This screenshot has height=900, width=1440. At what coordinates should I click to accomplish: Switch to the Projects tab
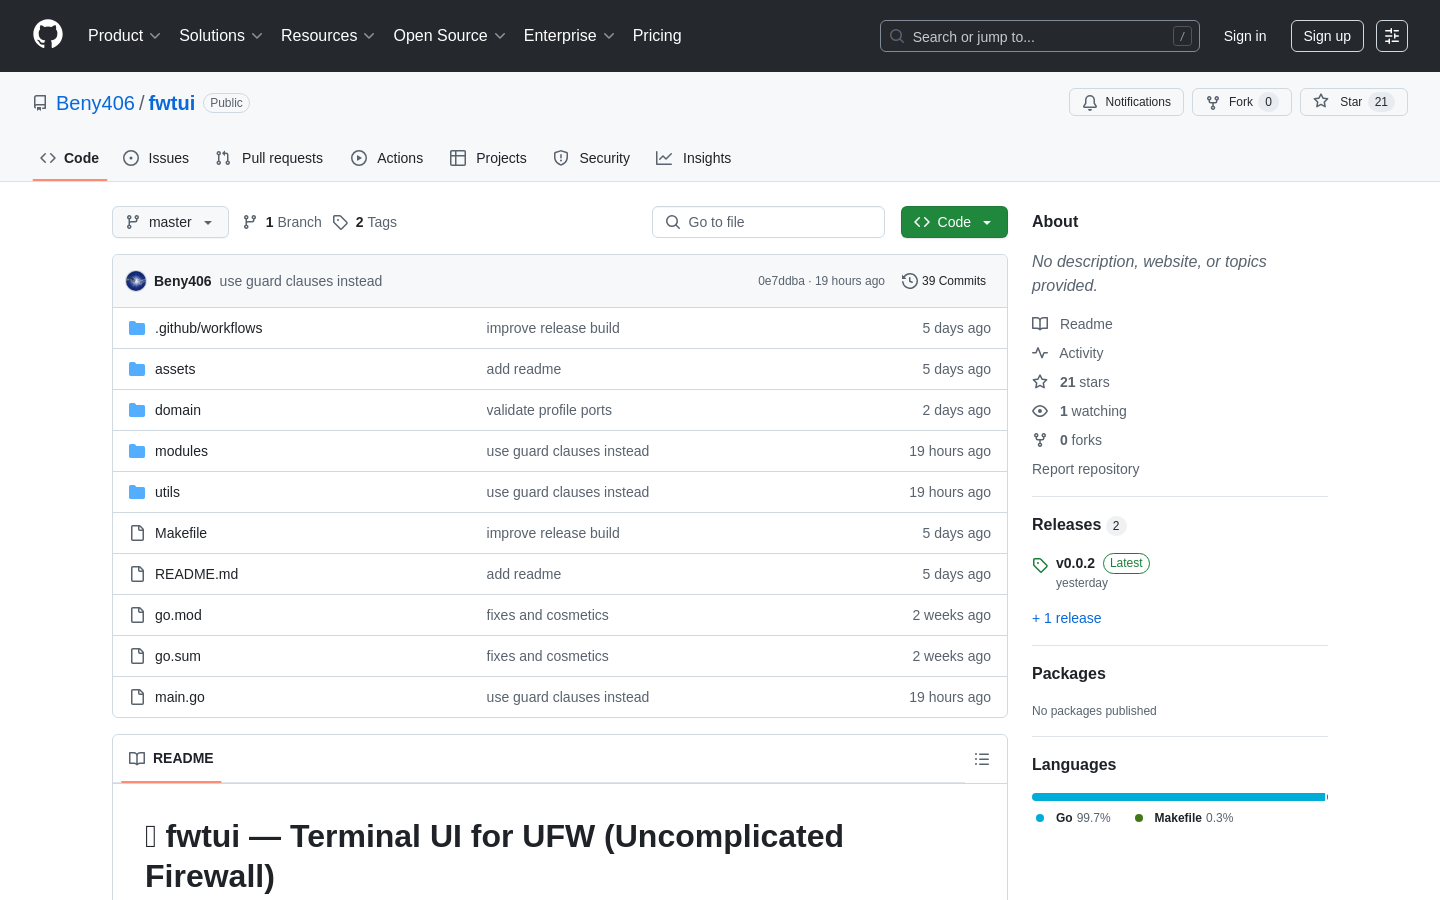(488, 158)
